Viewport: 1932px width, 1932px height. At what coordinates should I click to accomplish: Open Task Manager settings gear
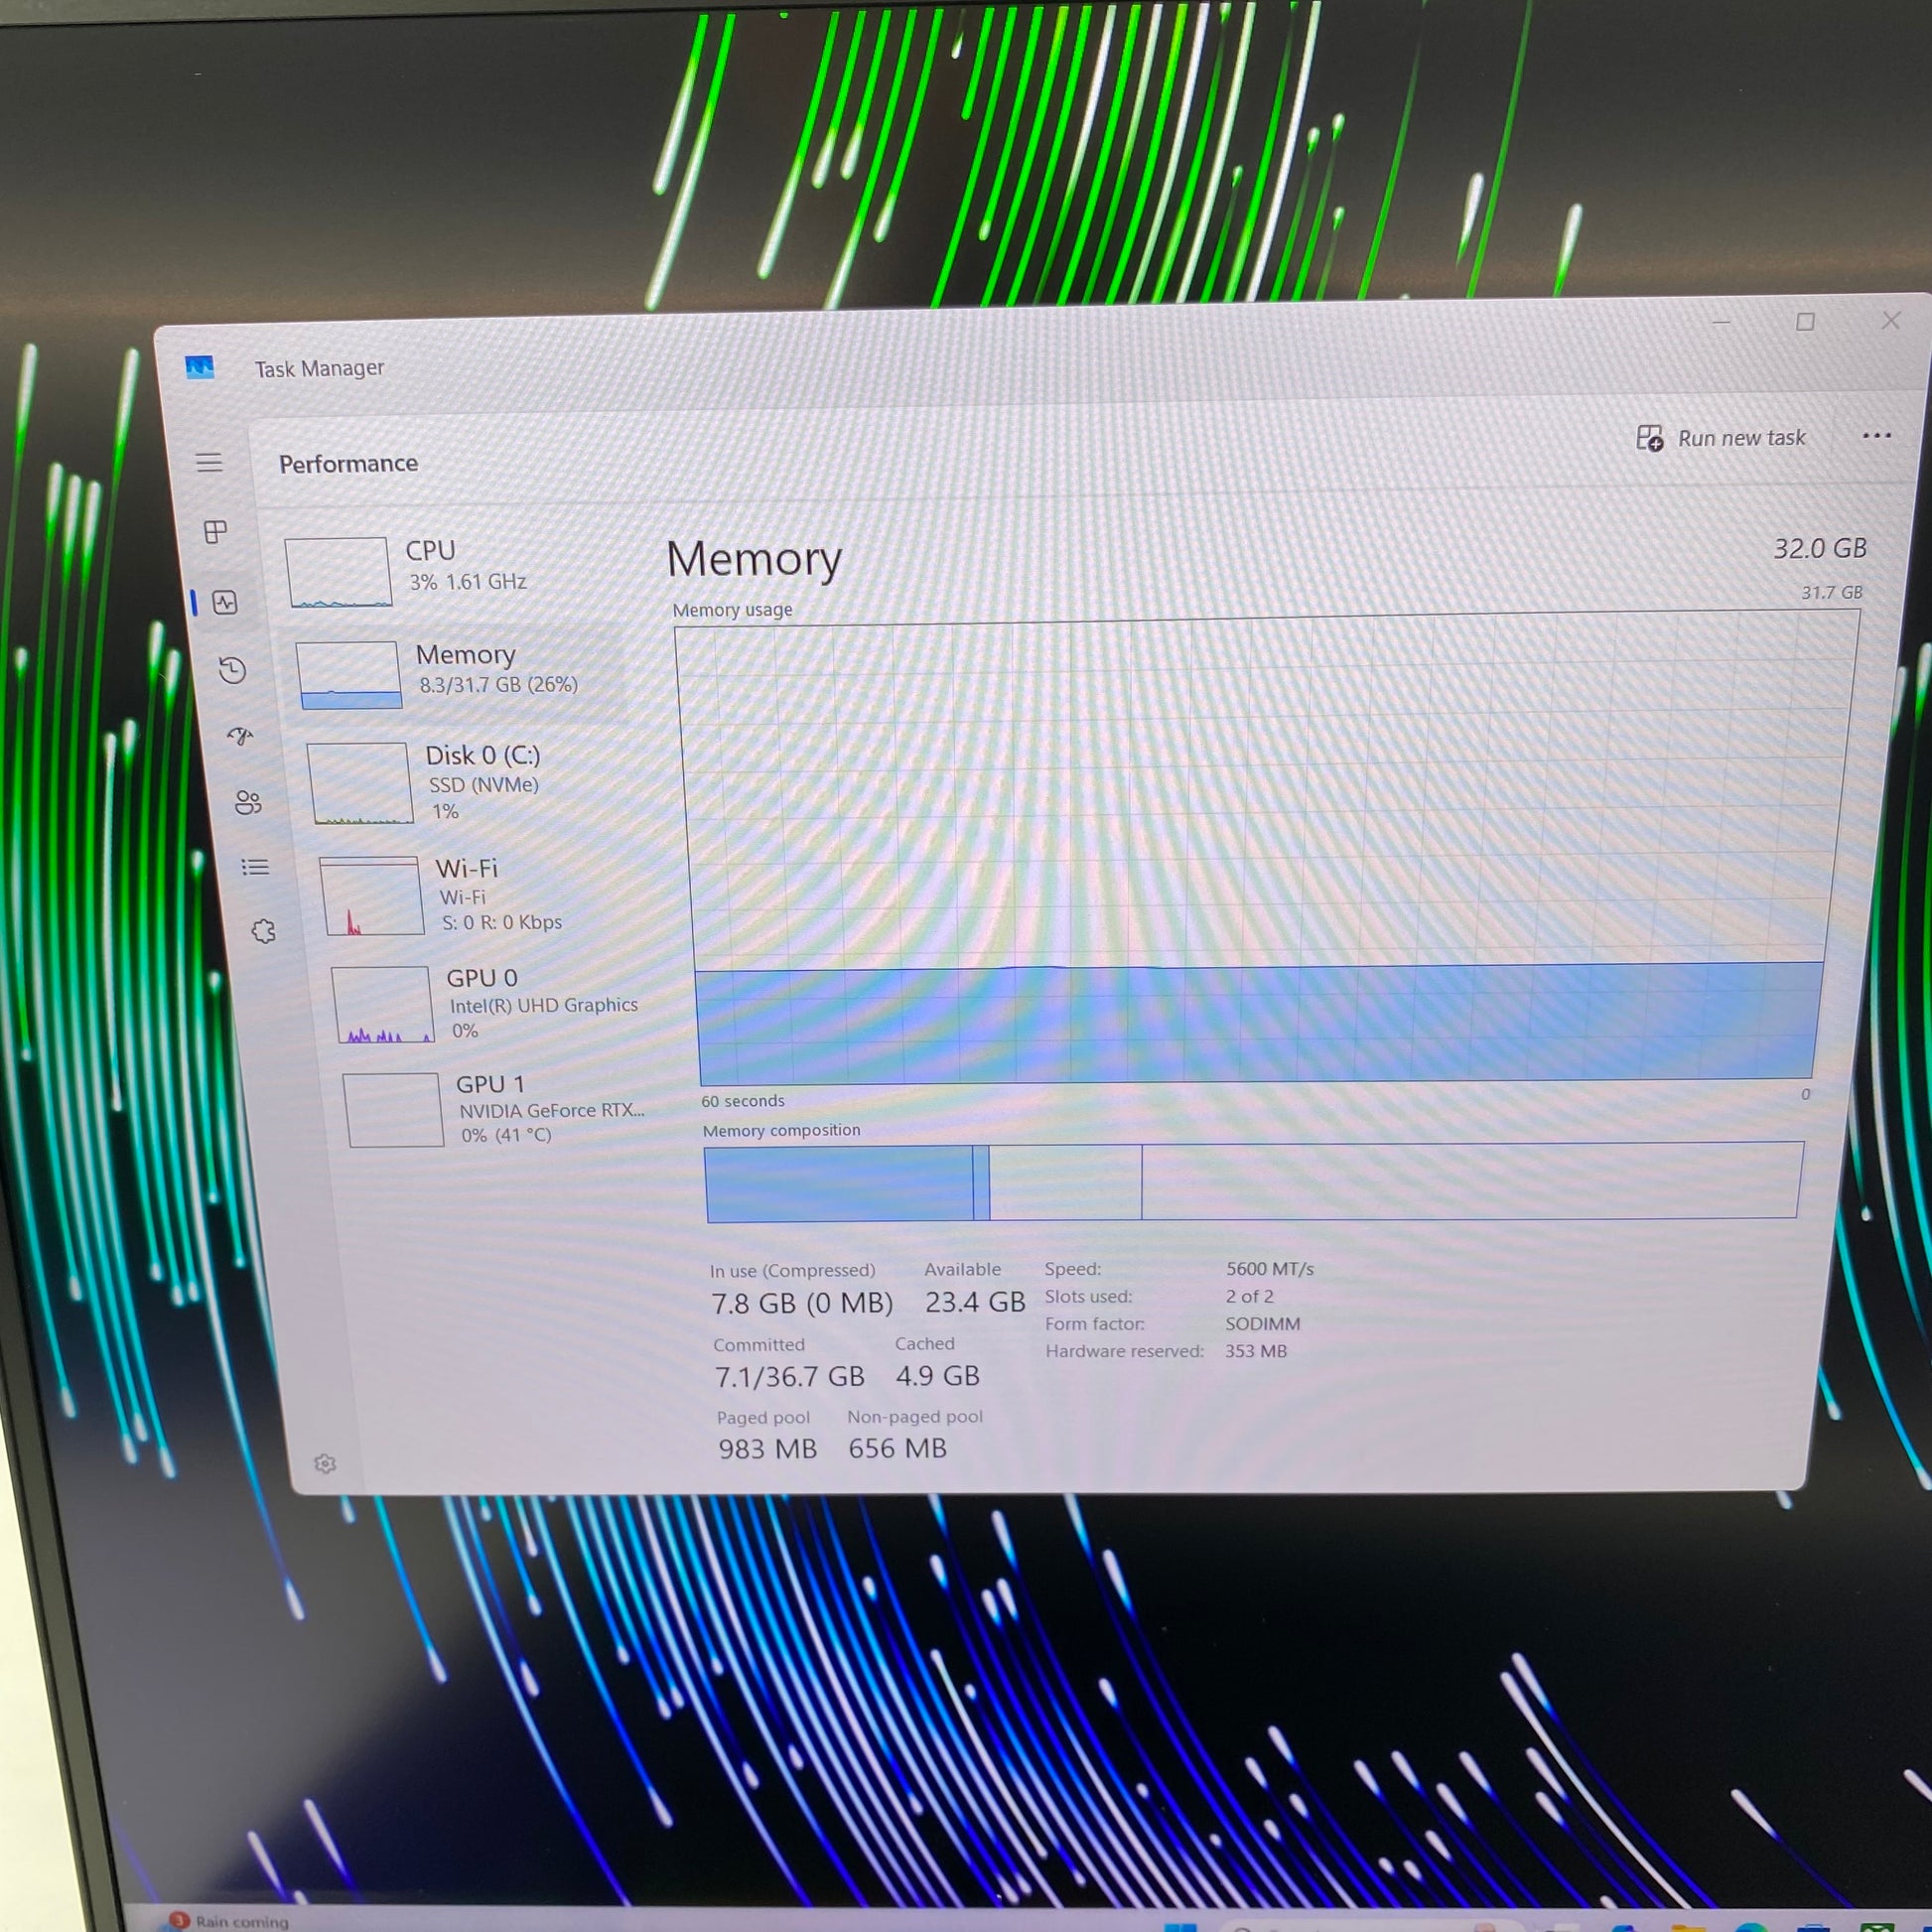325,1464
